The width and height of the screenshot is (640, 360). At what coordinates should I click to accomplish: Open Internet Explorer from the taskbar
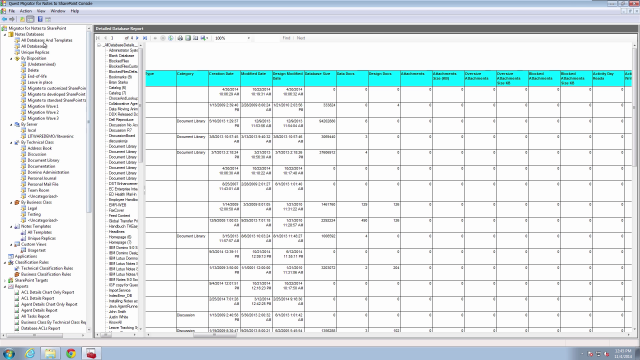(30, 353)
